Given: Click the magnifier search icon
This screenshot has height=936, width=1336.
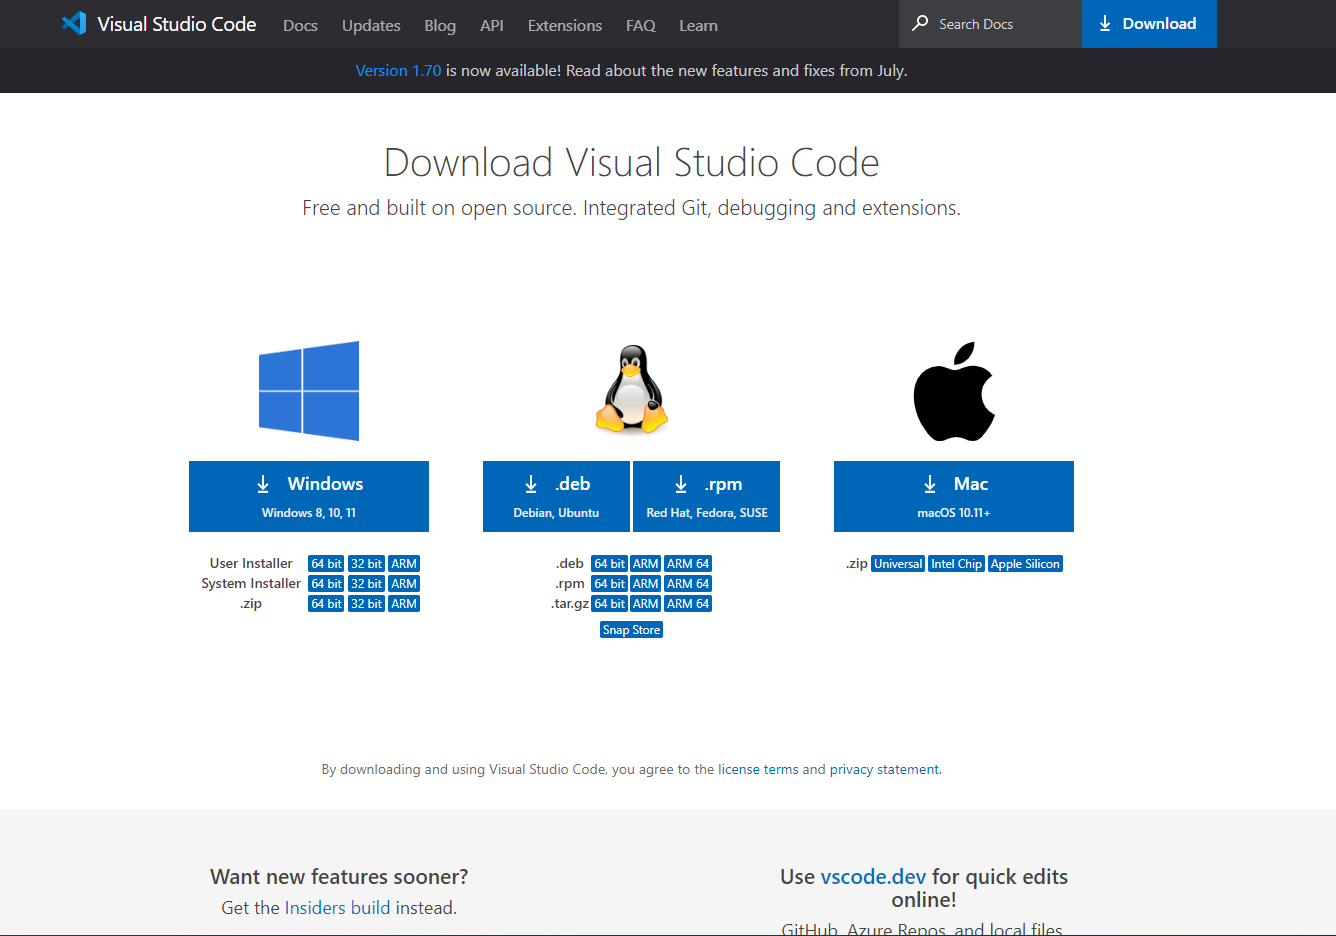Looking at the screenshot, I should 920,23.
